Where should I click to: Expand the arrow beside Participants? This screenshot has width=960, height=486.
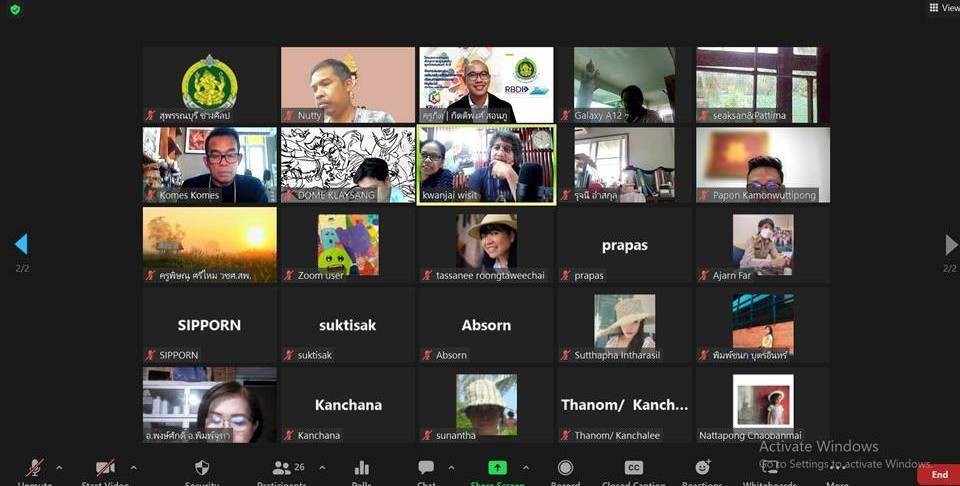click(x=322, y=468)
